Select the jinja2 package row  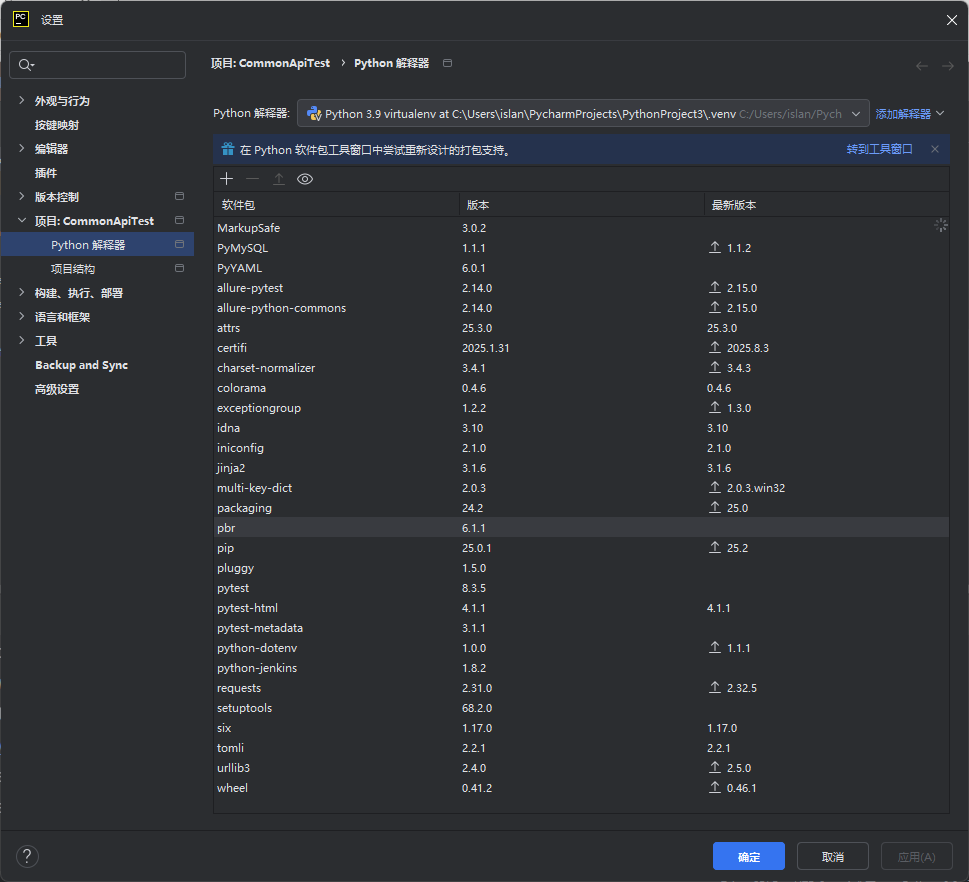pyautogui.click(x=581, y=467)
